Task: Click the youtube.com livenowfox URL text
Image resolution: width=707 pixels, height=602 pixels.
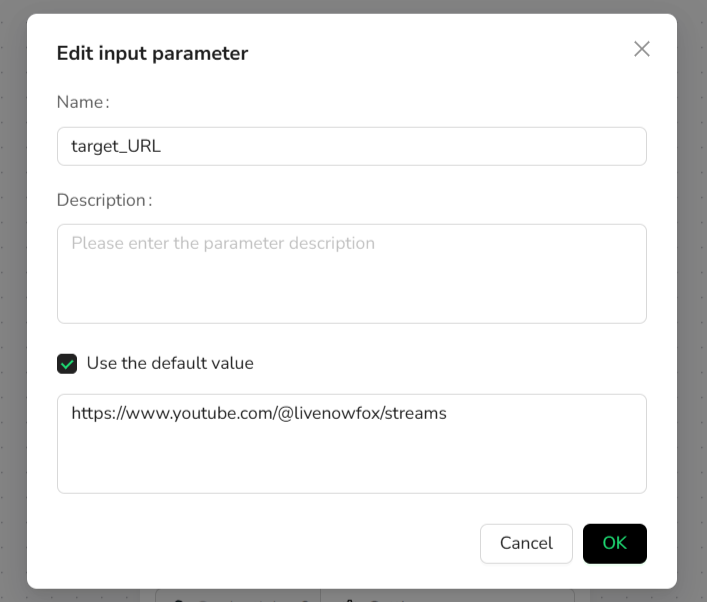Action: (259, 413)
